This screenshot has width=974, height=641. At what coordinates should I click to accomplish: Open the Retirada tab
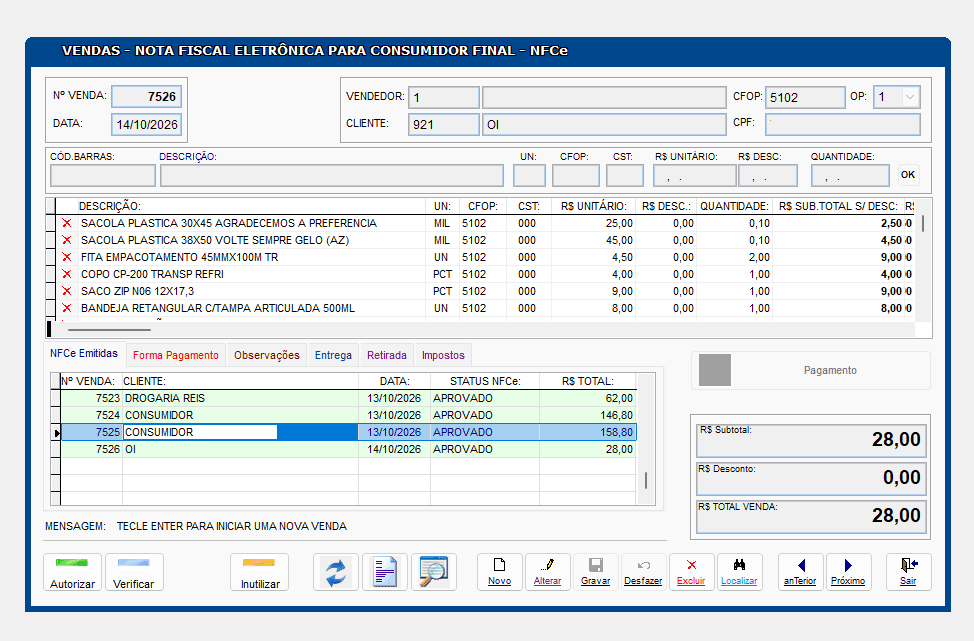386,355
